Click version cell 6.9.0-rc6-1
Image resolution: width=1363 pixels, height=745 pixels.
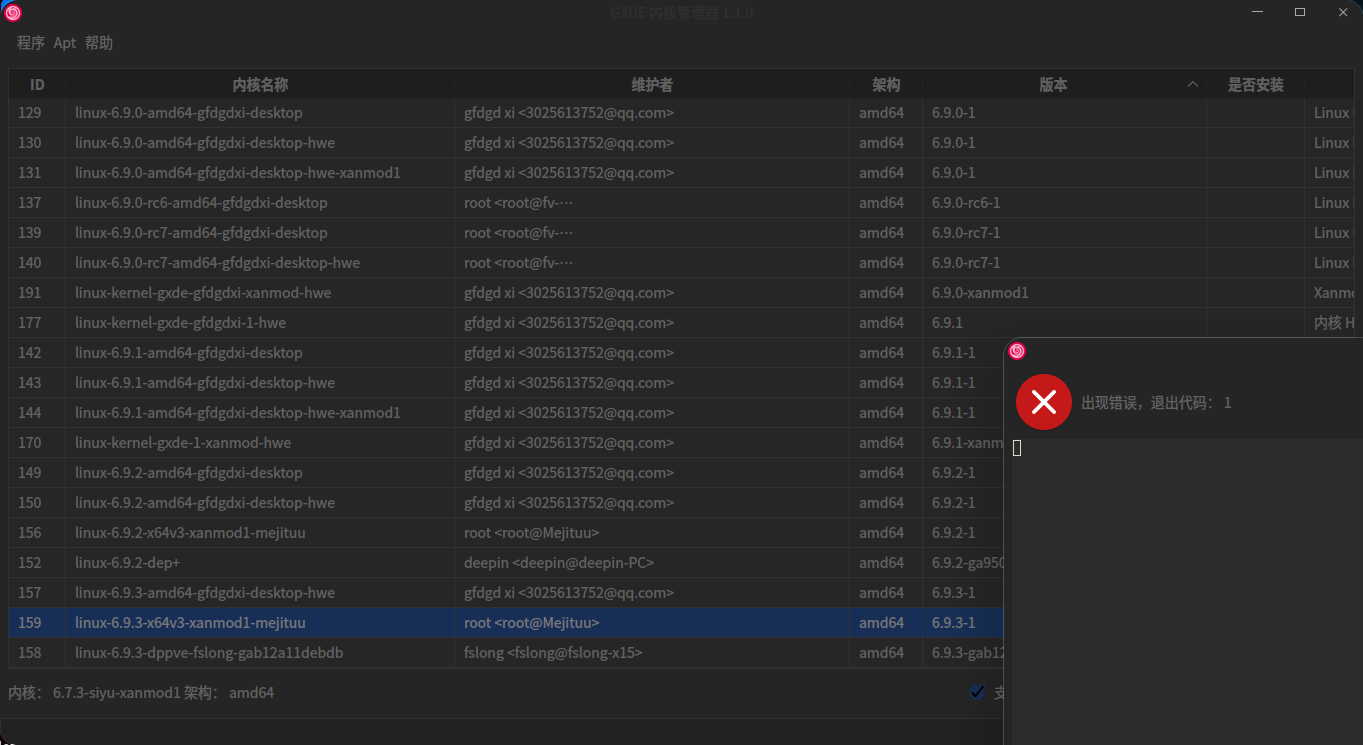[966, 203]
